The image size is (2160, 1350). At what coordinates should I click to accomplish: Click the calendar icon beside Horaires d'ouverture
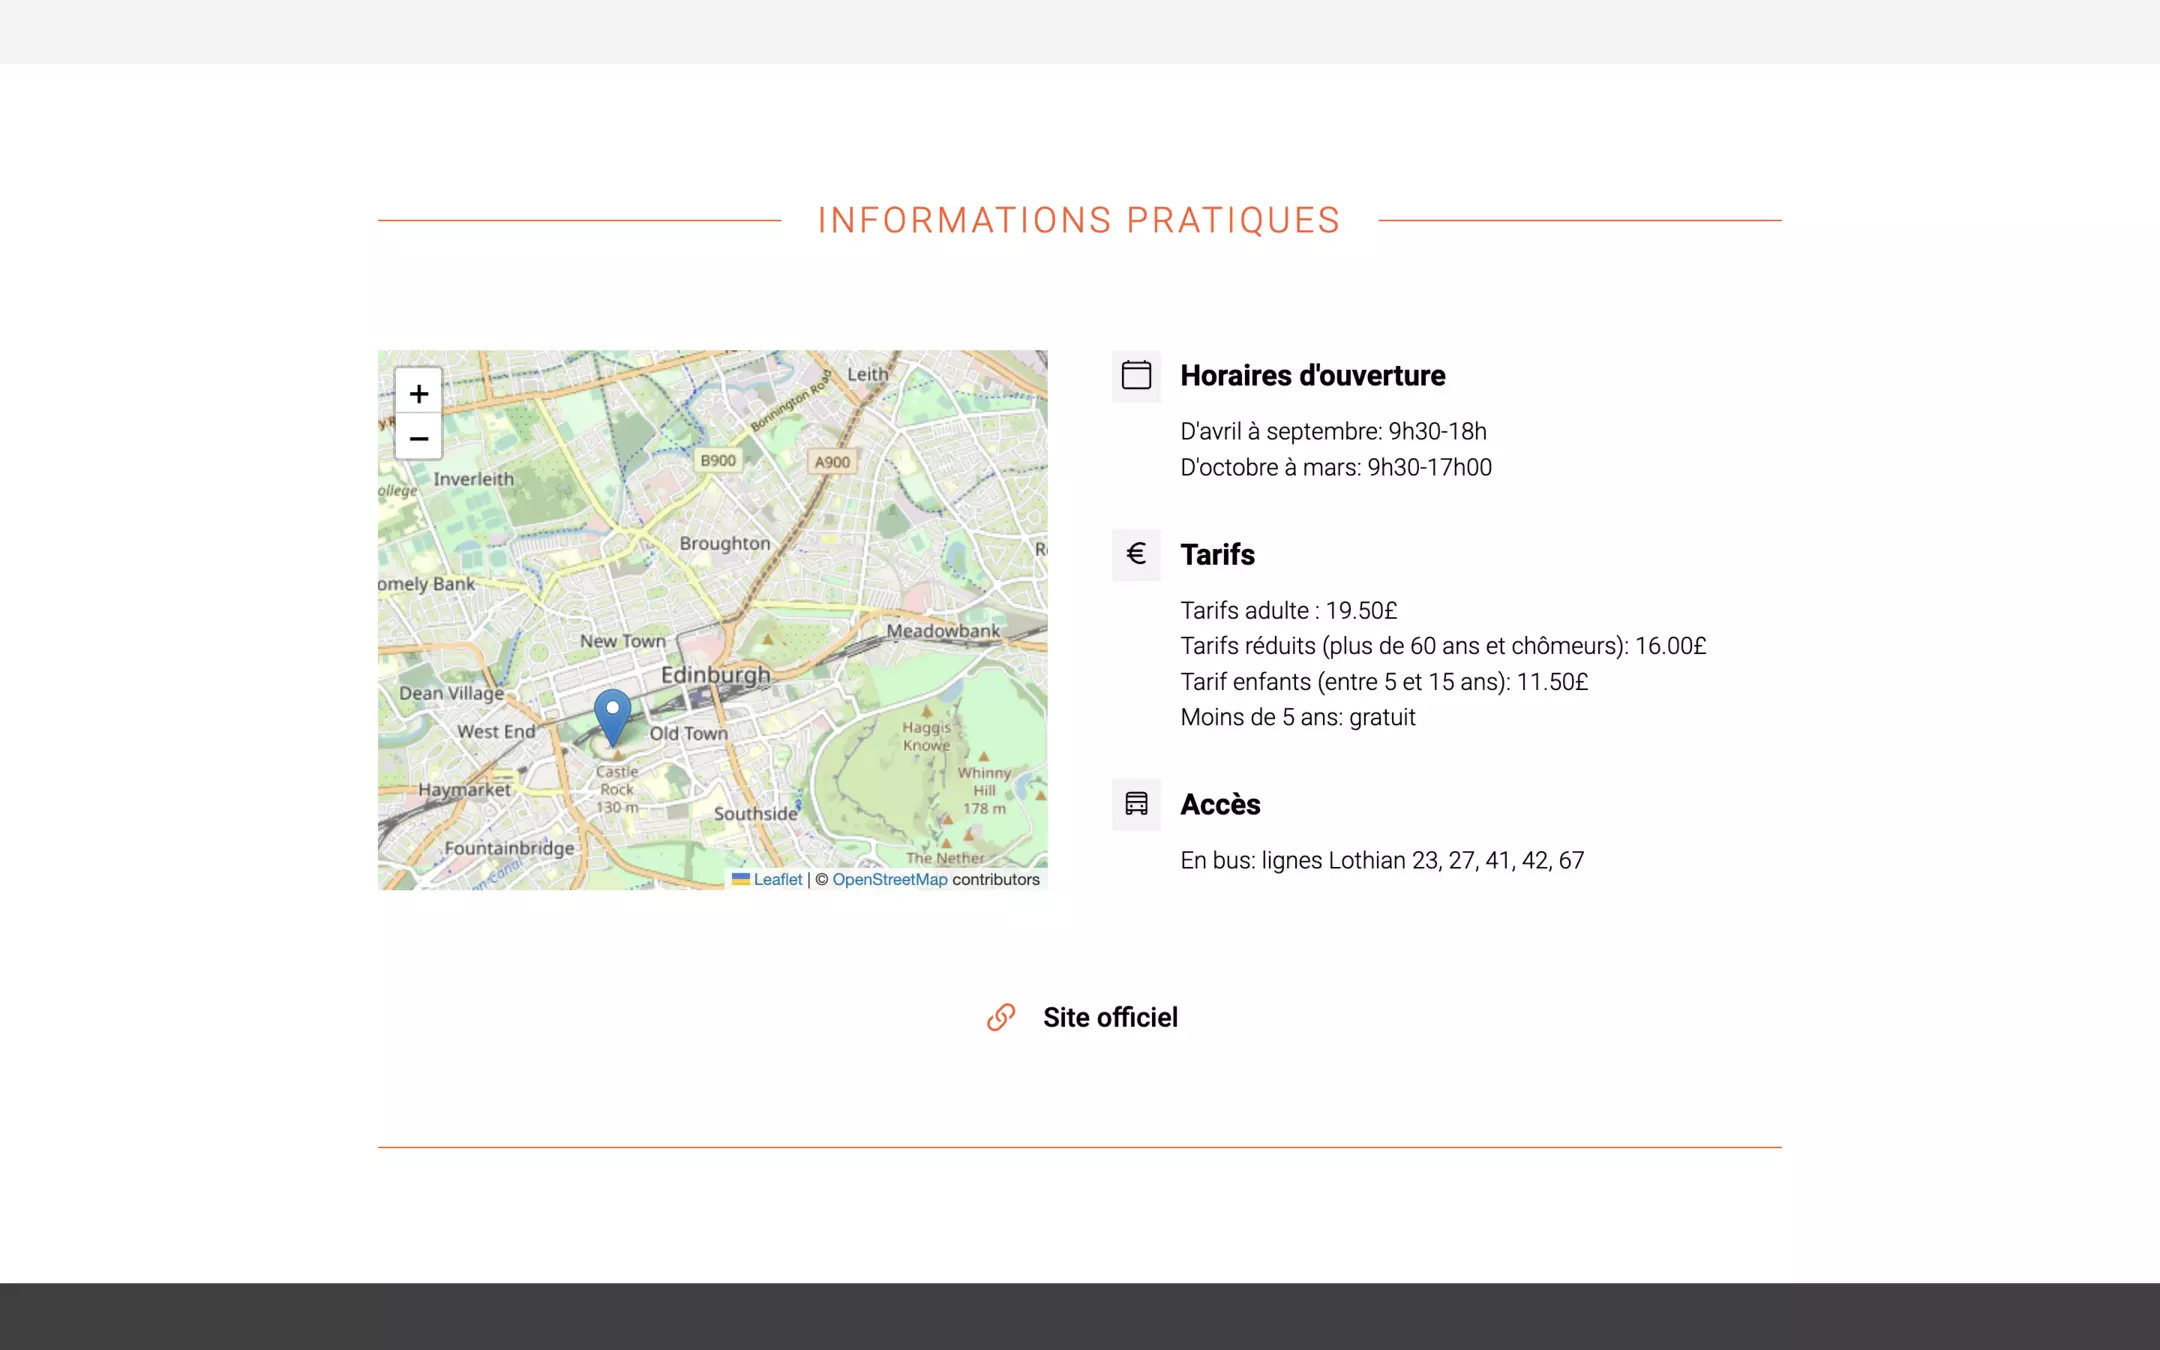pos(1136,375)
